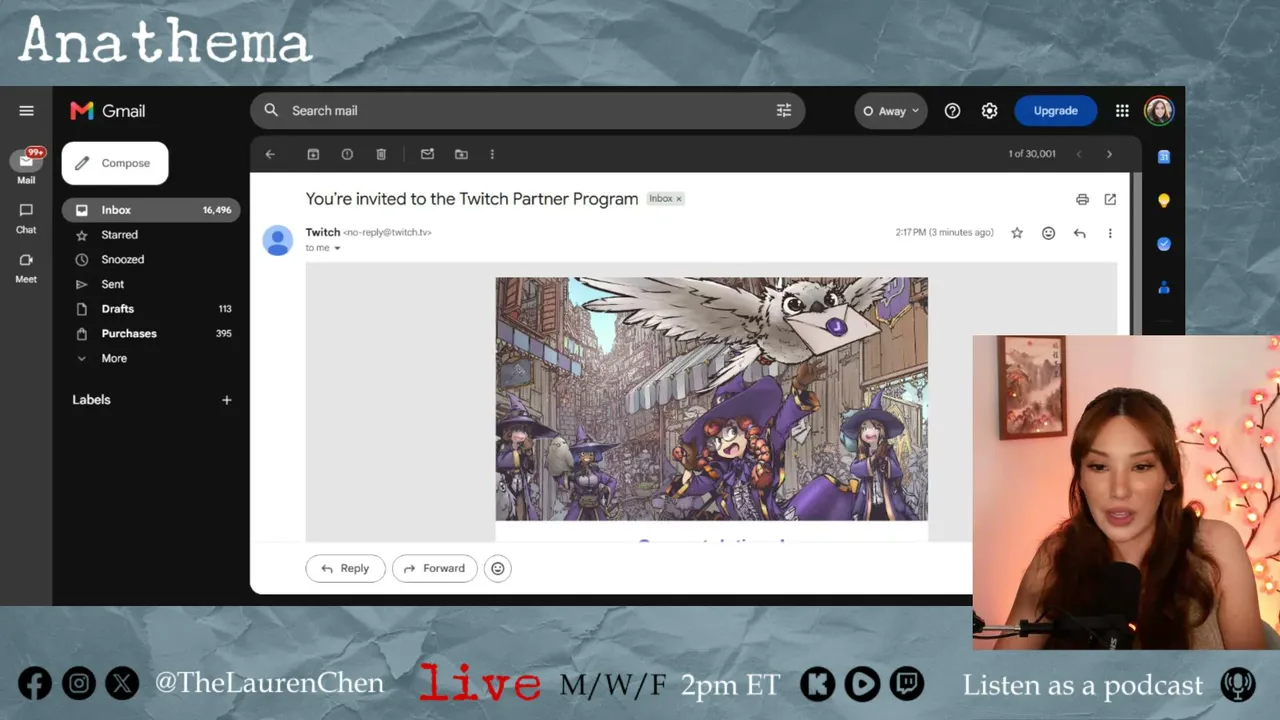Click the Twitch icon in the stream overlay
1280x720 pixels.
(907, 684)
